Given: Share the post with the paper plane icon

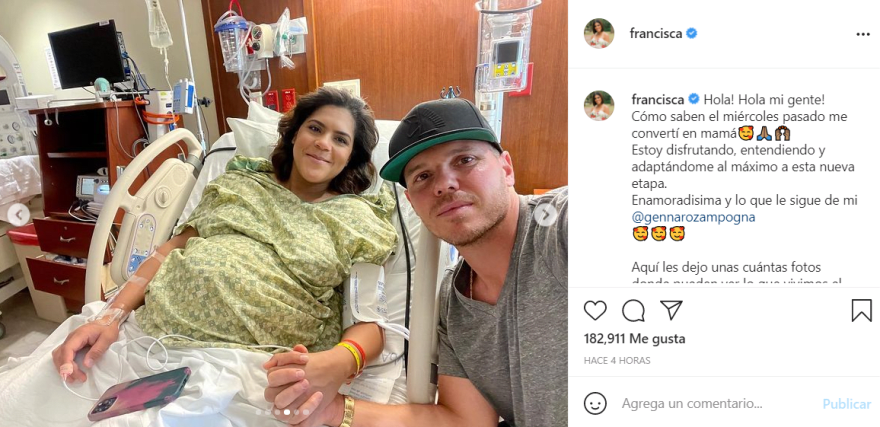Looking at the screenshot, I should [x=671, y=310].
